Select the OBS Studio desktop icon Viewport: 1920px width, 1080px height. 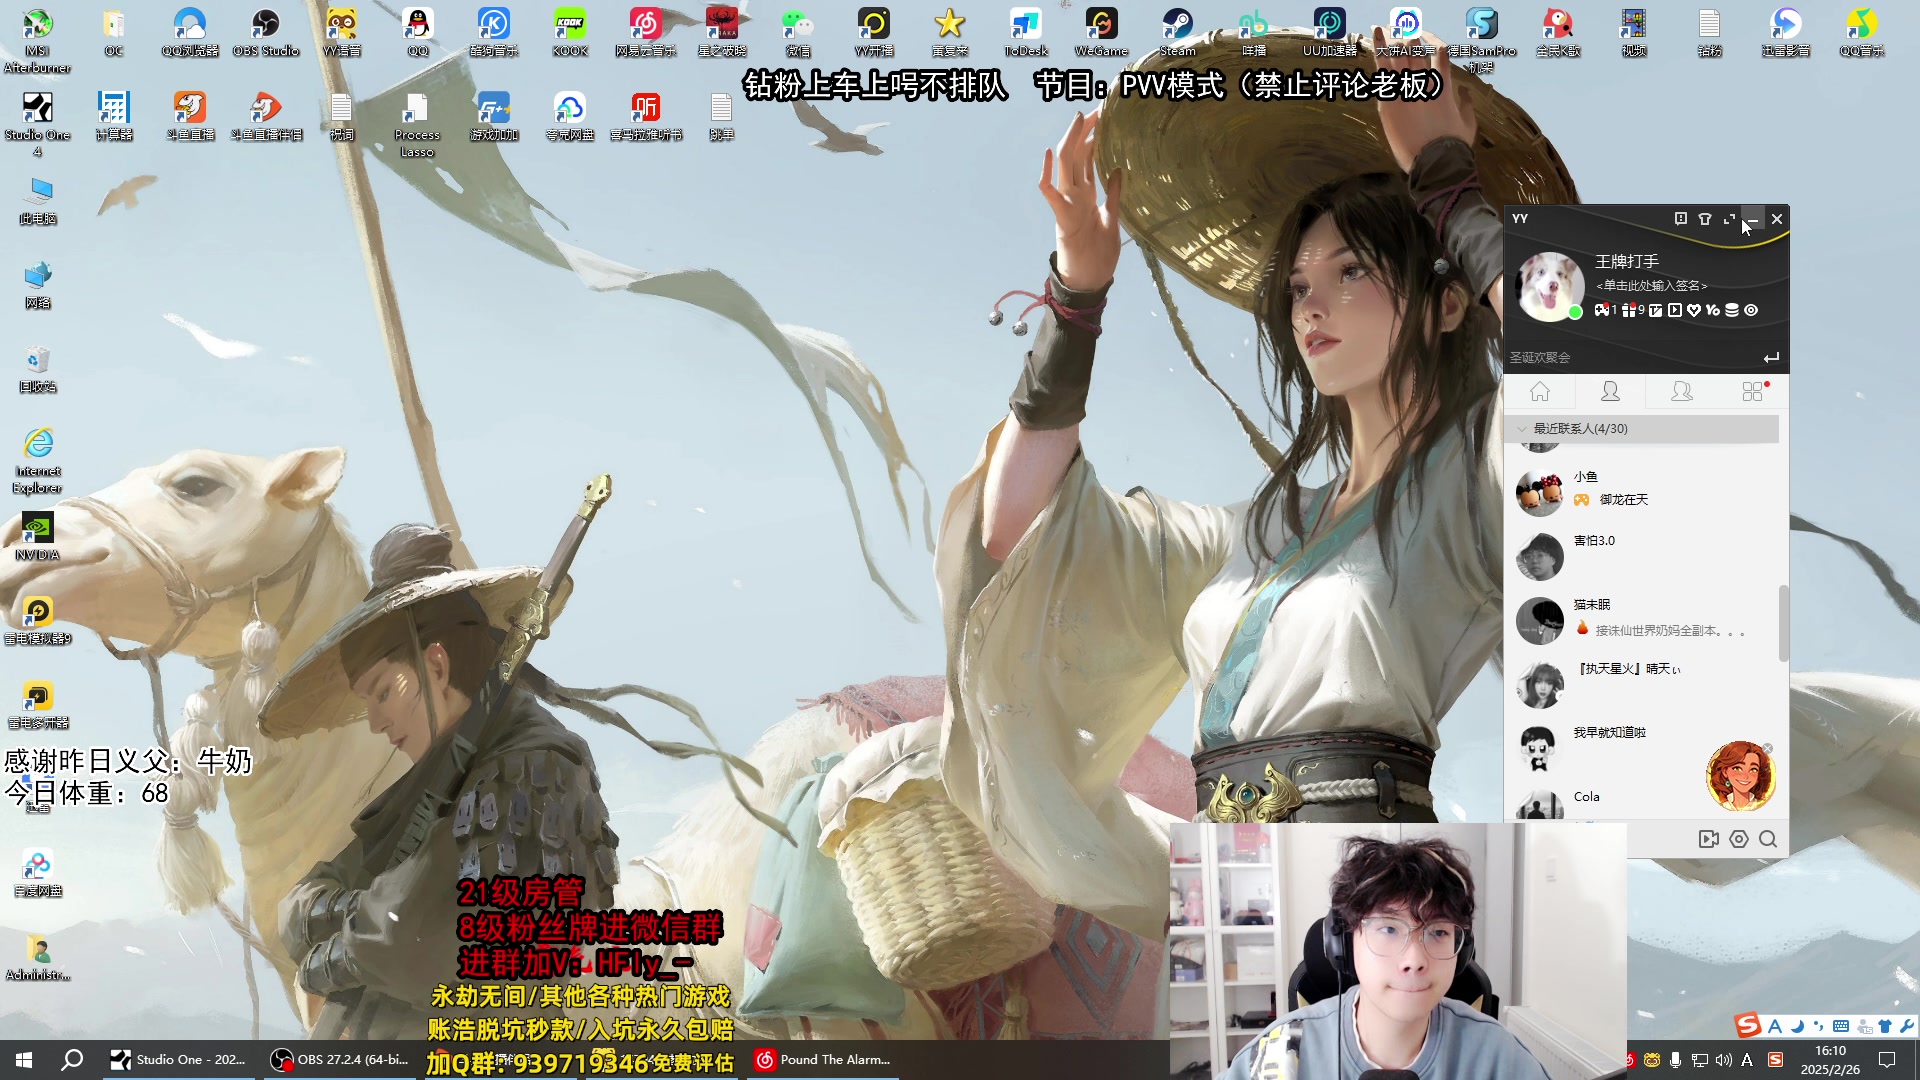click(x=266, y=32)
